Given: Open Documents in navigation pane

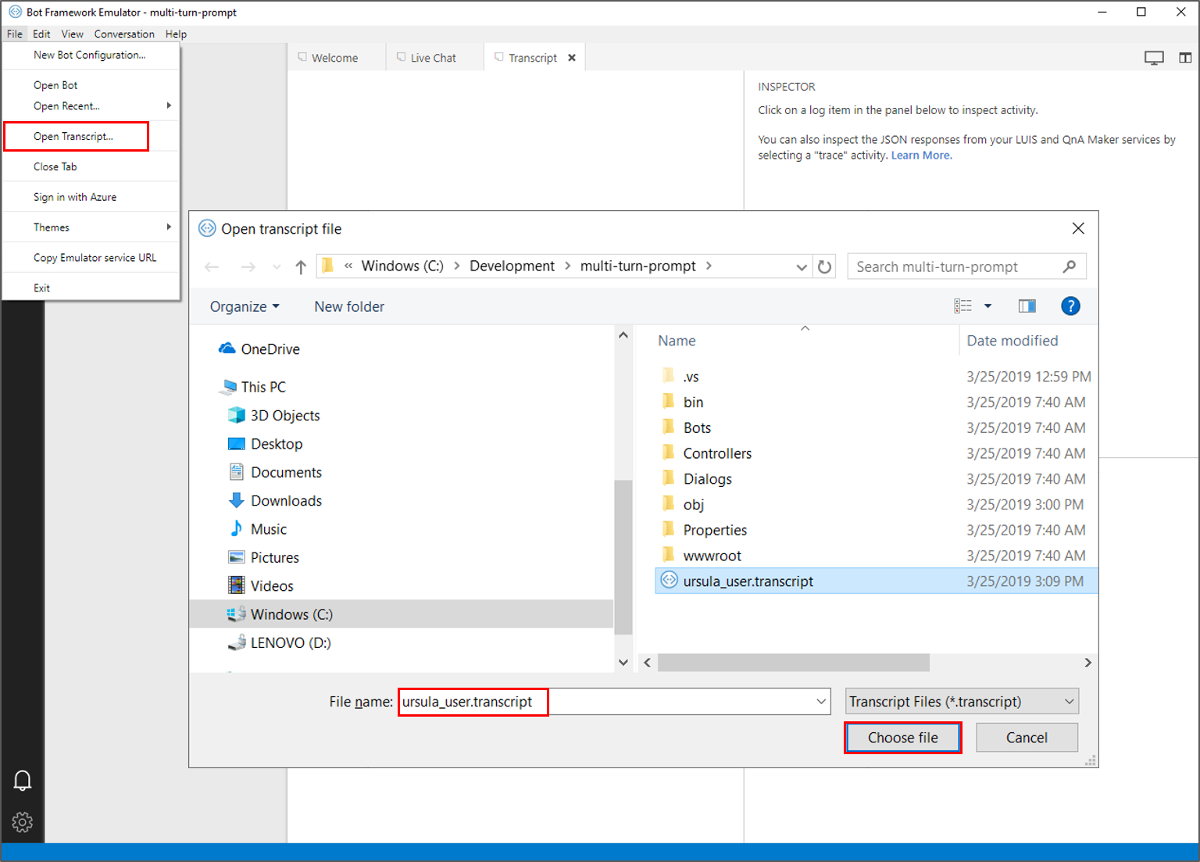Looking at the screenshot, I should (x=275, y=472).
